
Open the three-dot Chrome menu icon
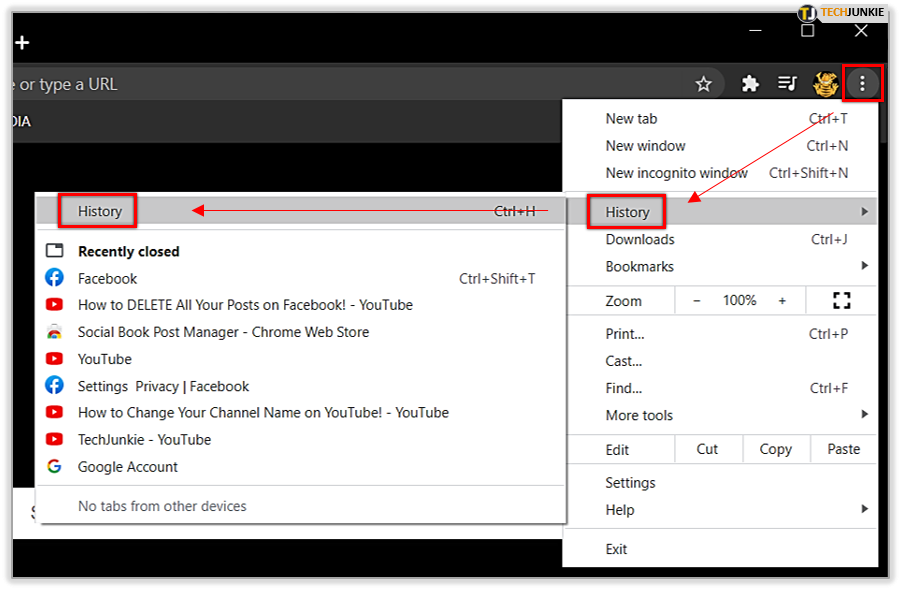862,84
